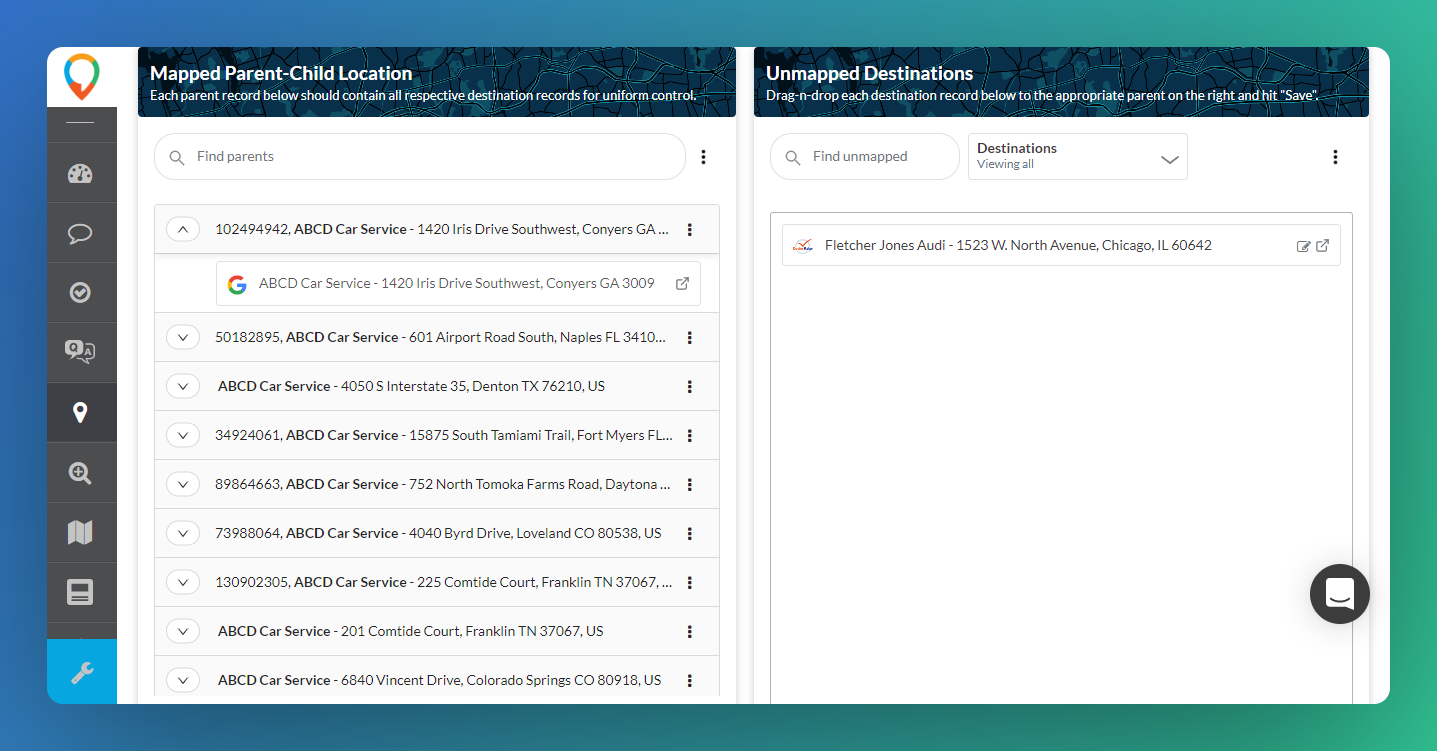Expand the Colorado Springs parent row
The width and height of the screenshot is (1437, 751).
coord(183,680)
